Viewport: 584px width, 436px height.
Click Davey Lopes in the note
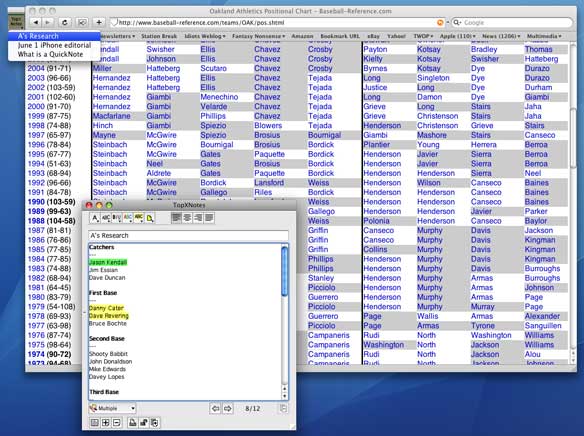(x=107, y=377)
